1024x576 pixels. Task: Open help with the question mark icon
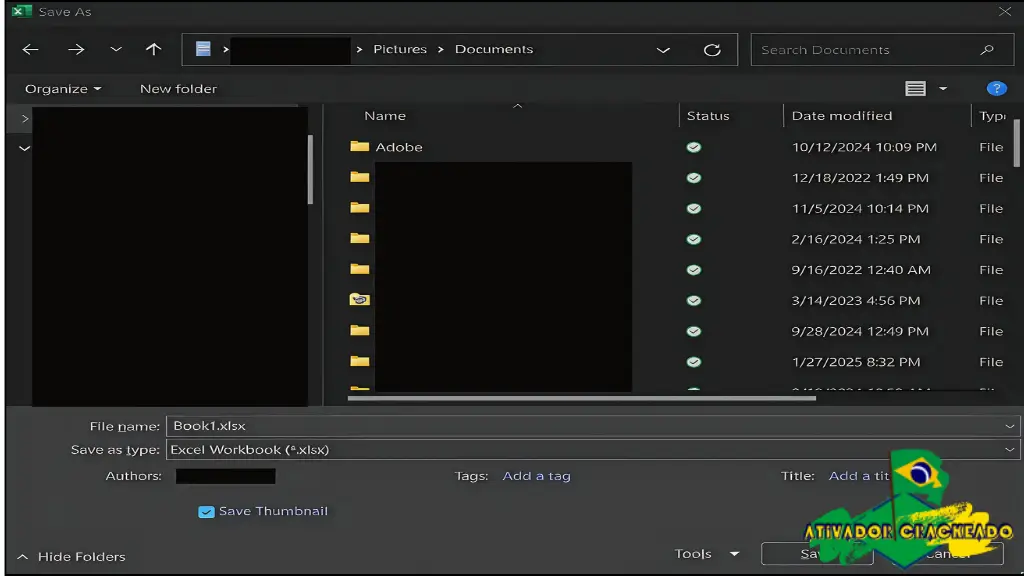point(996,89)
